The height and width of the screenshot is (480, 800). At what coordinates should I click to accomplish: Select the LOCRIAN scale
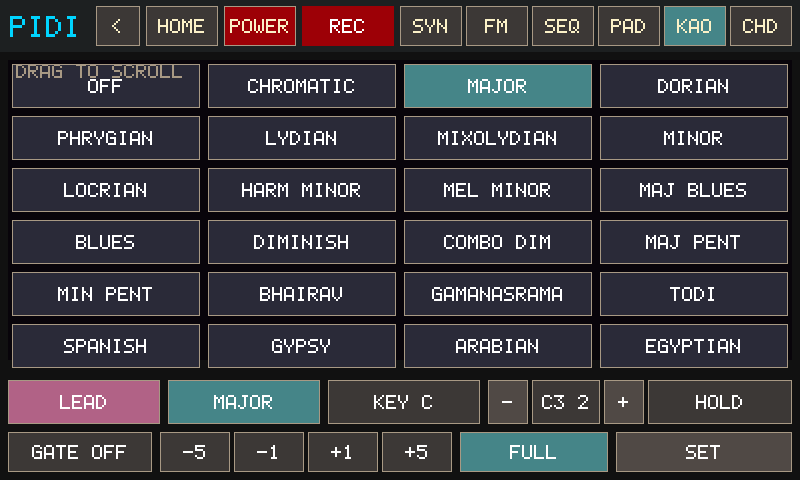[x=106, y=190]
